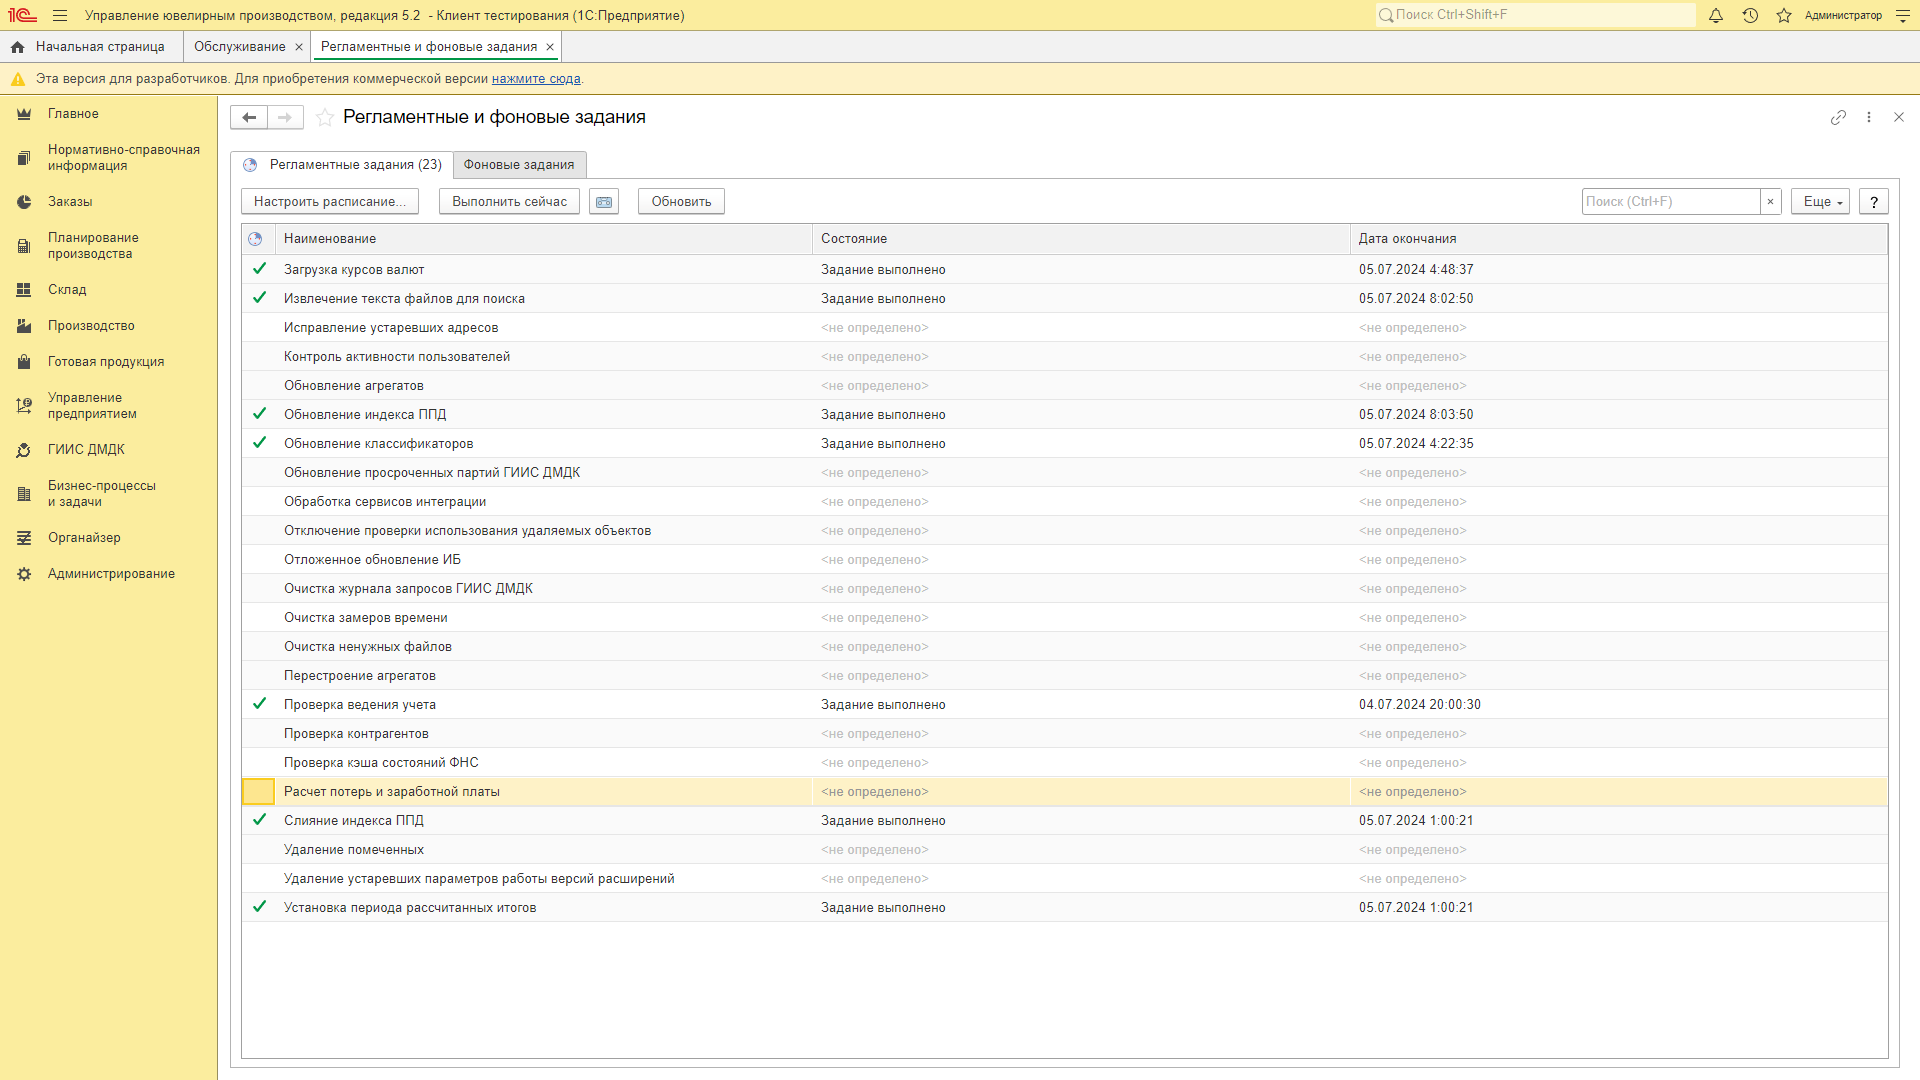1920x1080 pixels.
Task: Switch to the Обслуживание tab
Action: tap(240, 47)
